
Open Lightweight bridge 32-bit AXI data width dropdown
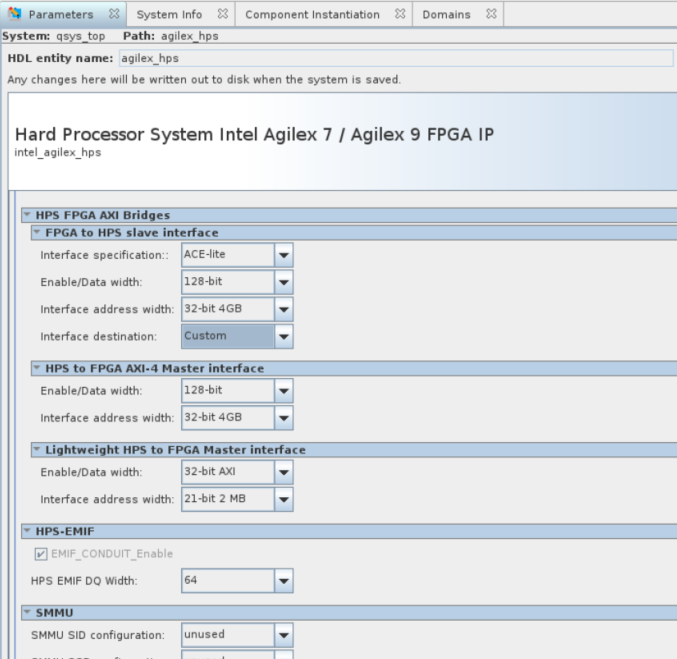(284, 472)
